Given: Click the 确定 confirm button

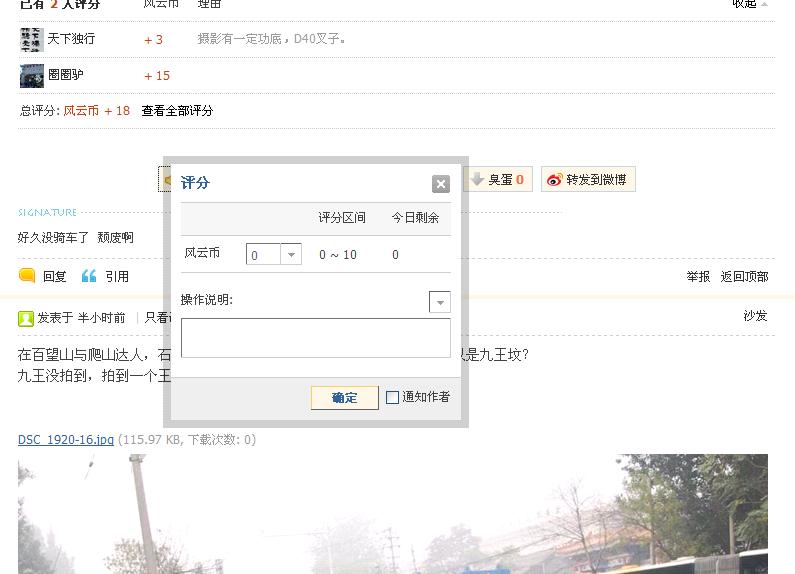Looking at the screenshot, I should coord(344,398).
